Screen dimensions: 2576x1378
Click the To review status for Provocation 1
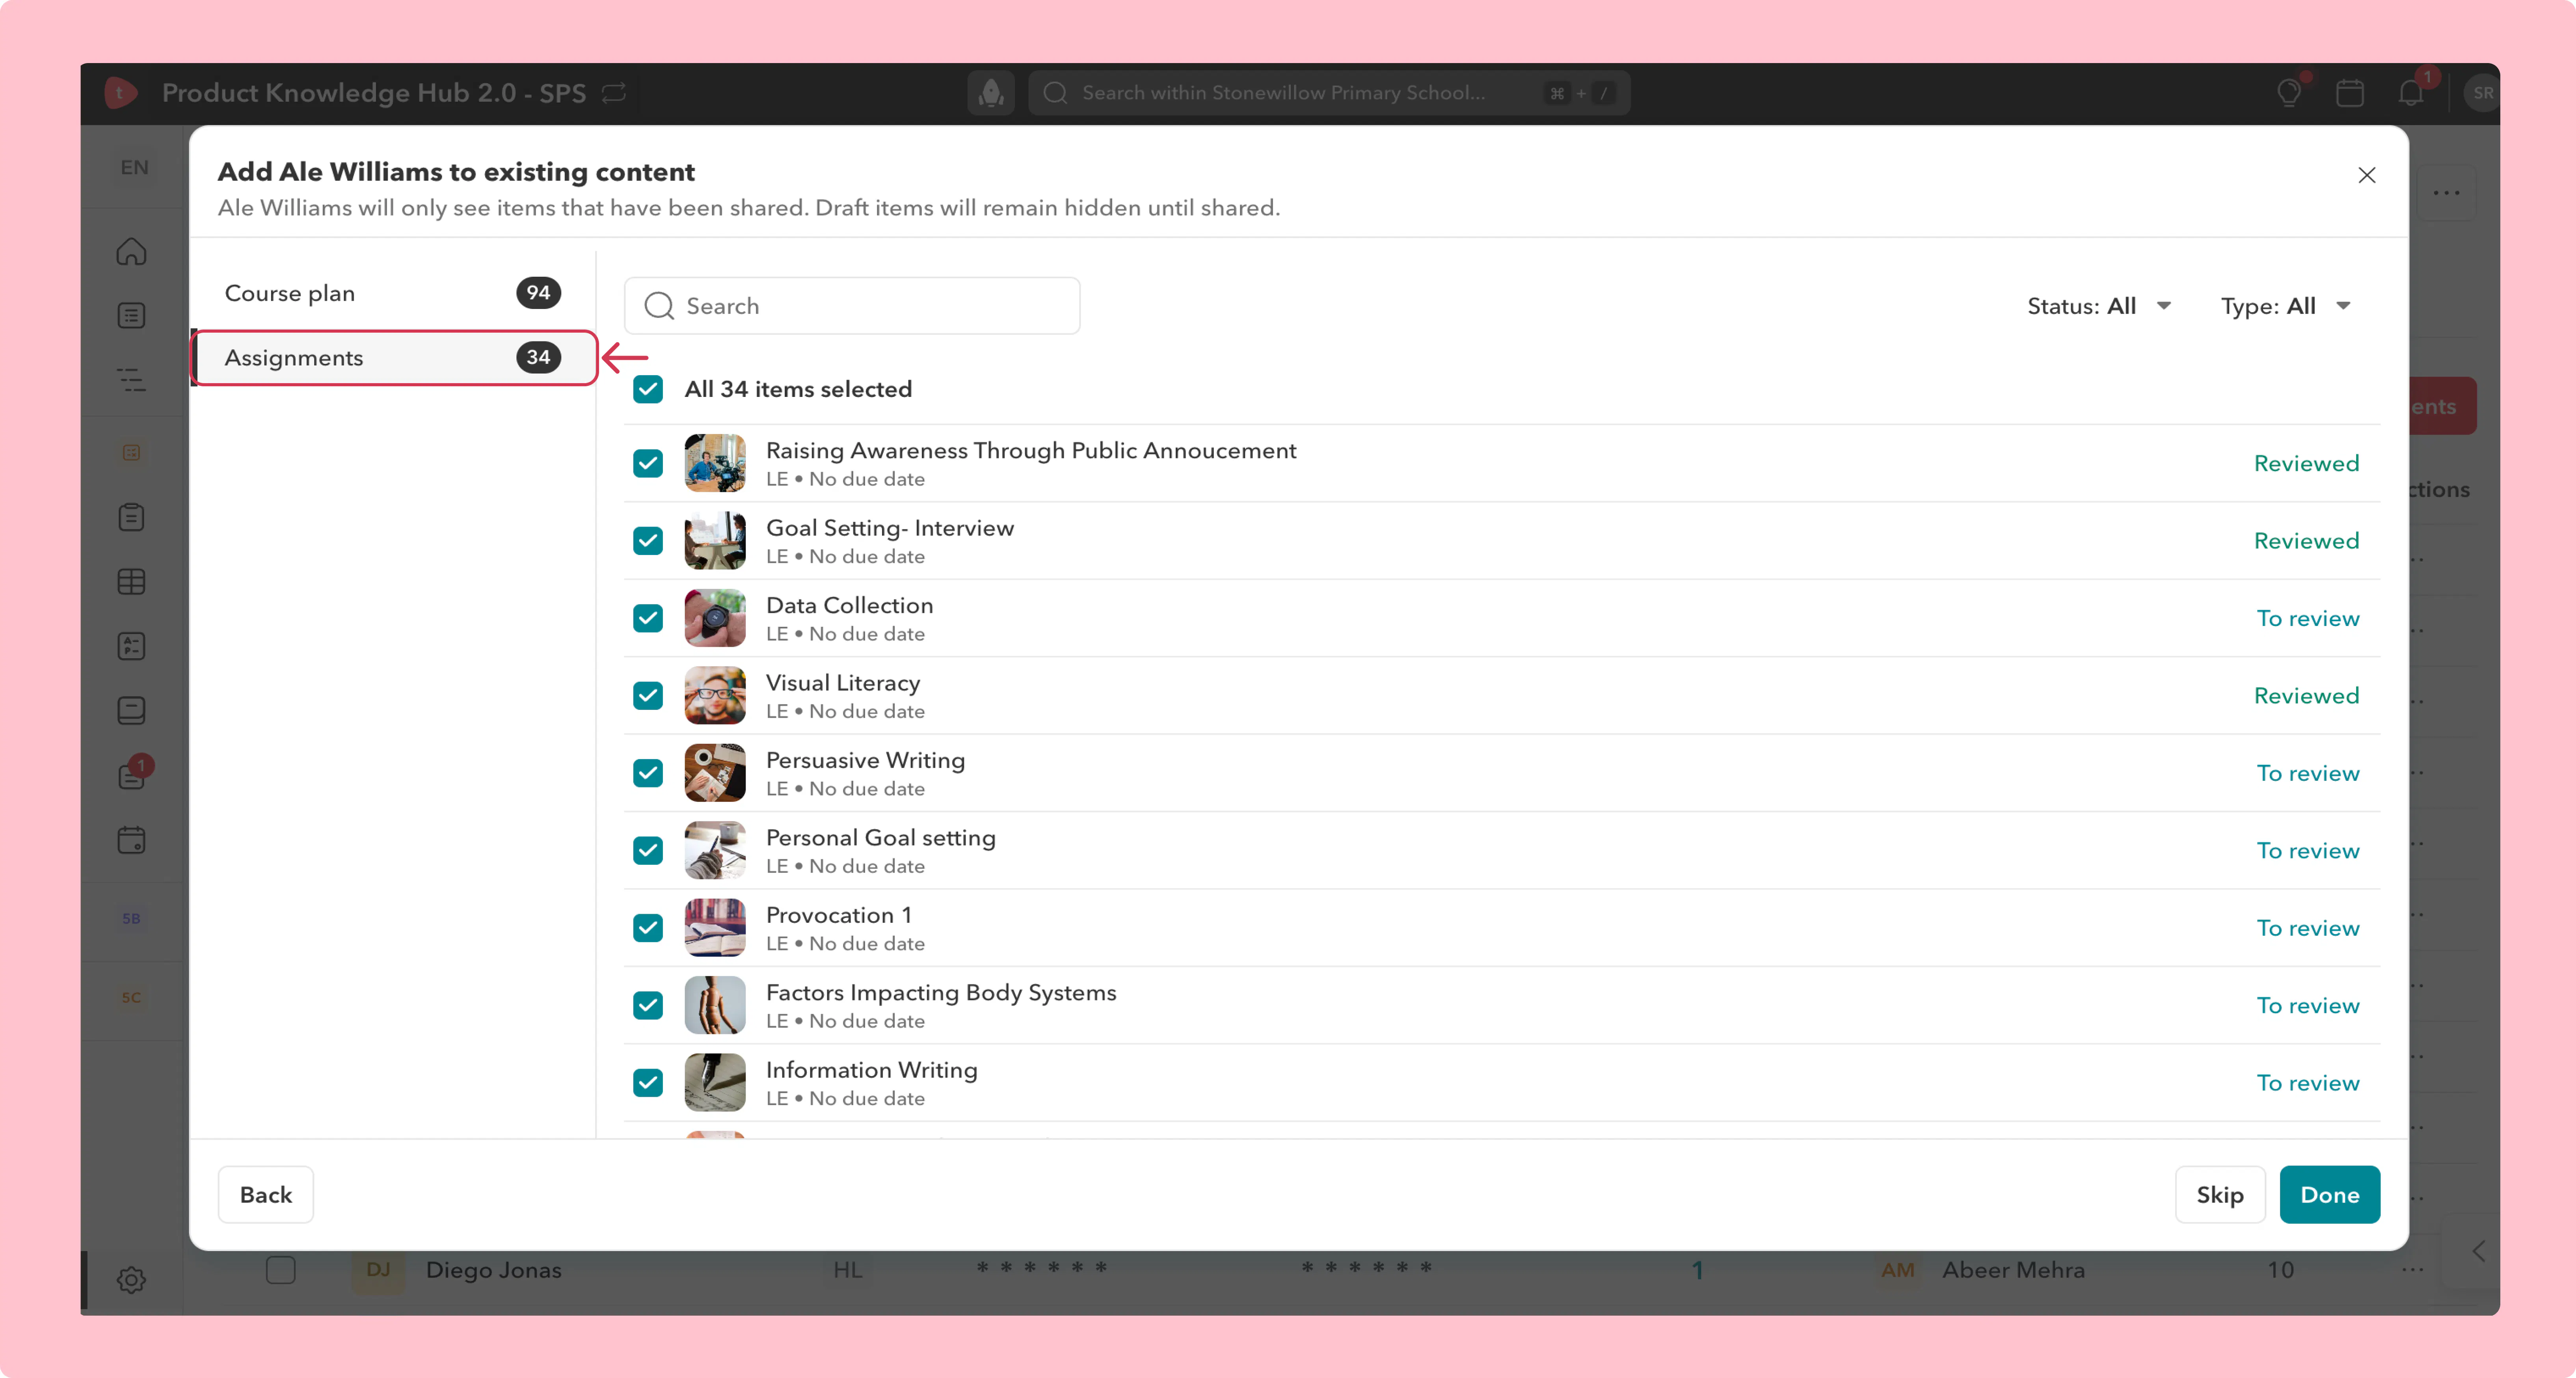click(x=2308, y=929)
